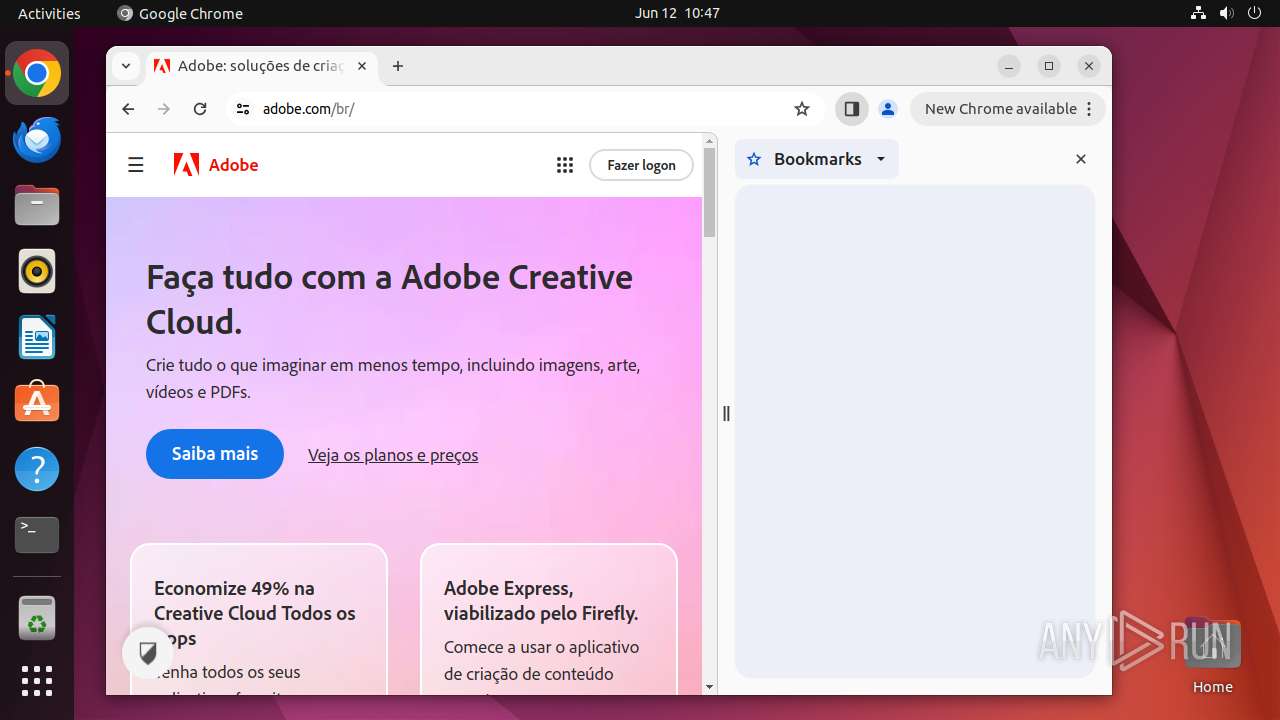Open the Home folder on desktop
Image resolution: width=1280 pixels, height=720 pixels.
[x=1212, y=656]
